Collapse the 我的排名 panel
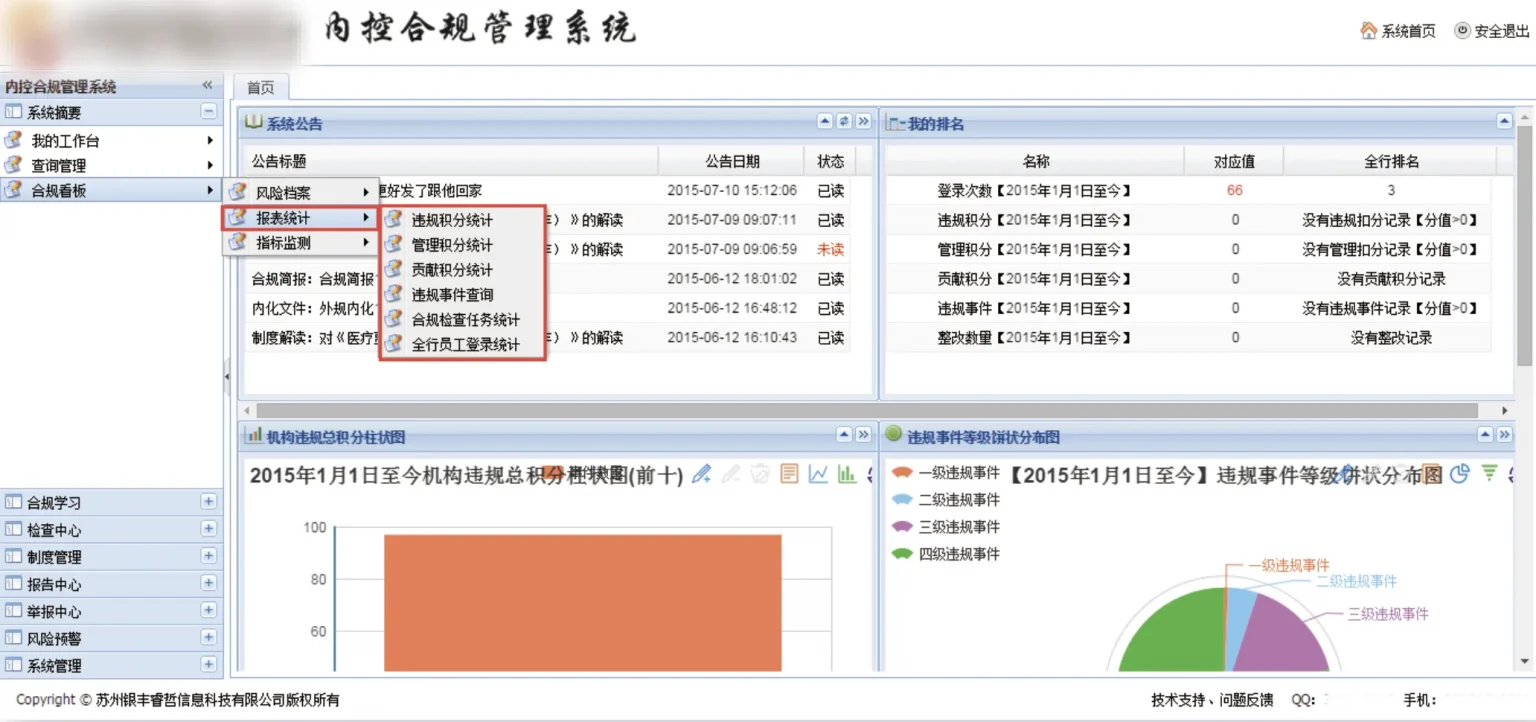The height and width of the screenshot is (722, 1536). click(1504, 122)
